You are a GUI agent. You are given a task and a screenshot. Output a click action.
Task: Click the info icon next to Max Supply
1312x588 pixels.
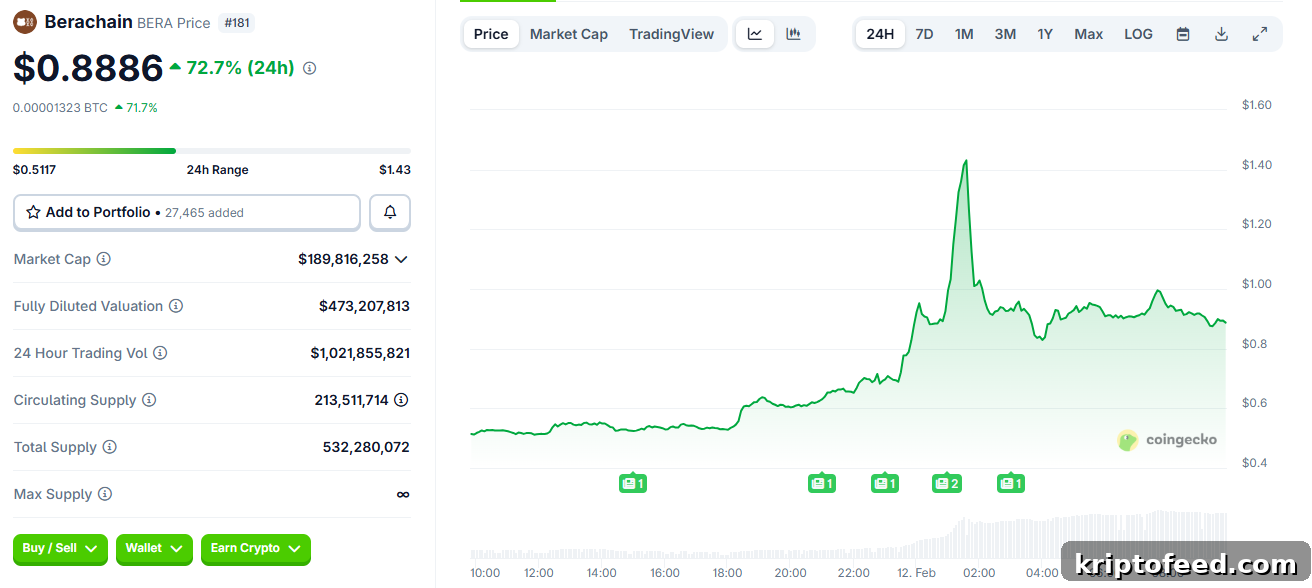pyautogui.click(x=105, y=494)
